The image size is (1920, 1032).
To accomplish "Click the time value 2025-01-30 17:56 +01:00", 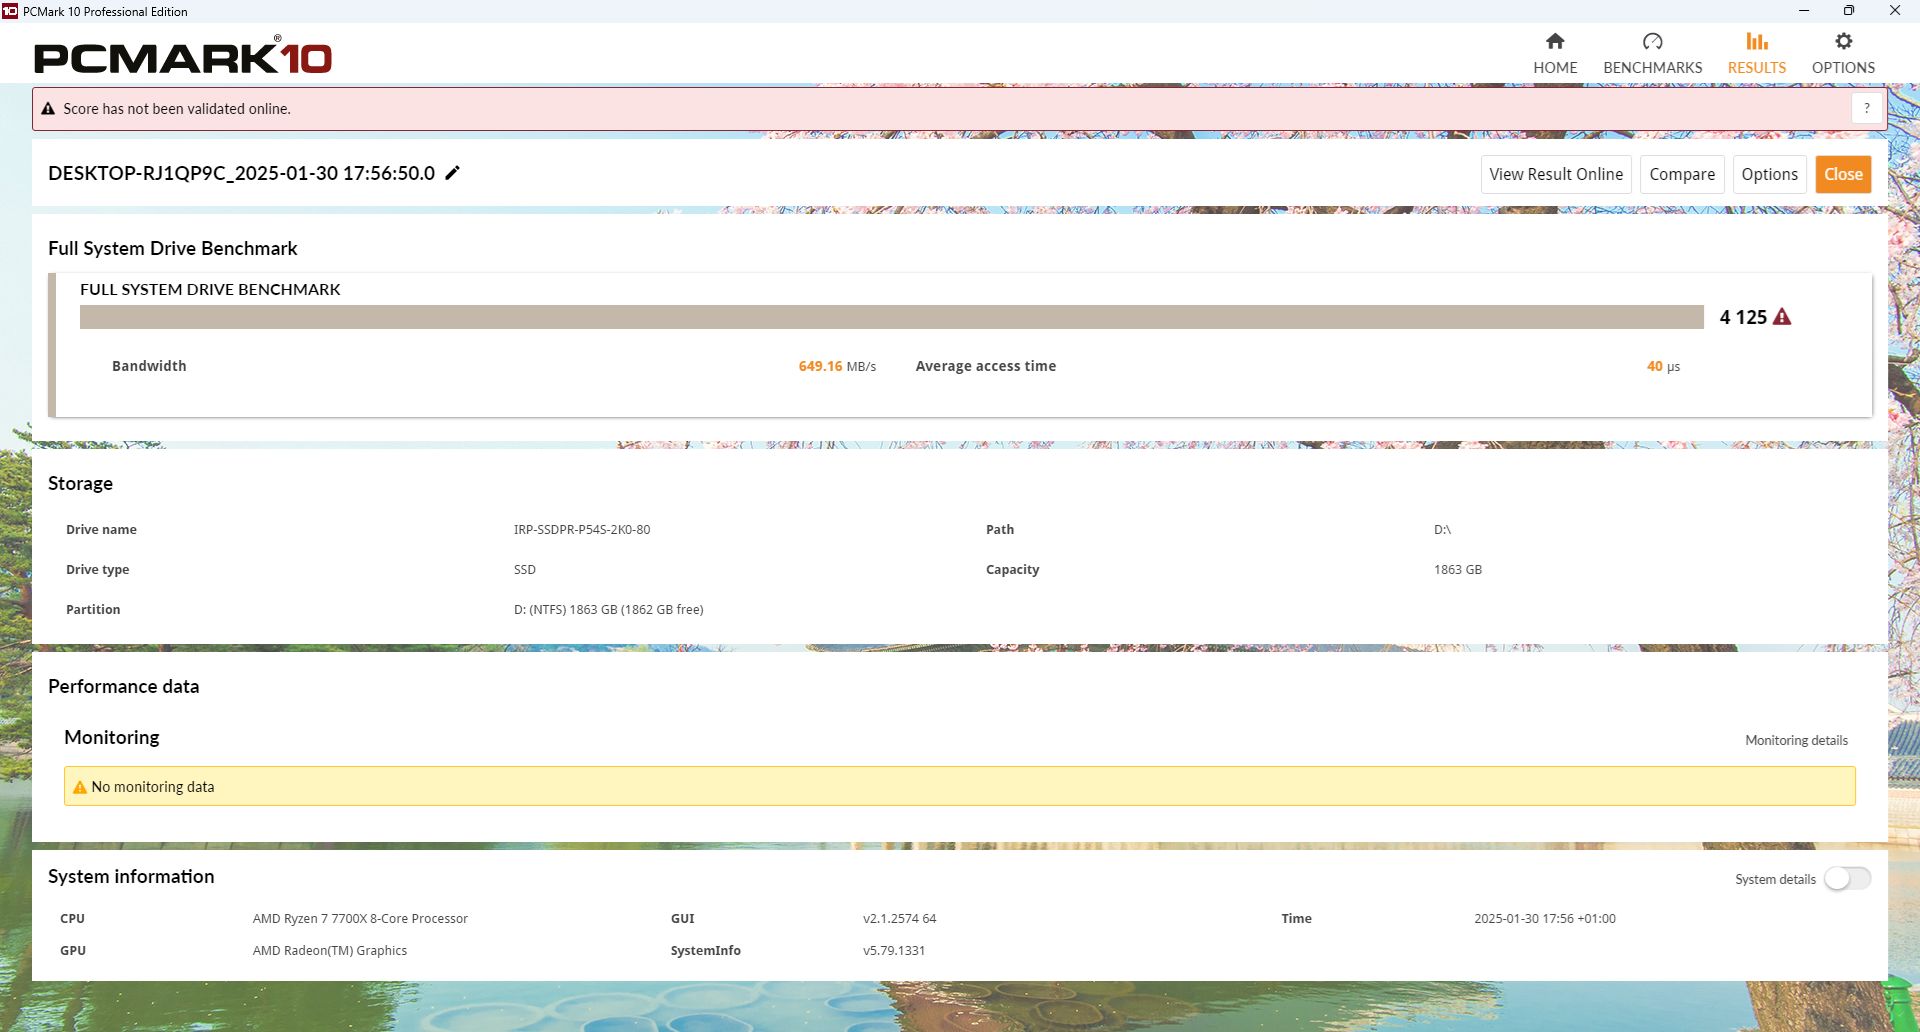I will (1545, 918).
